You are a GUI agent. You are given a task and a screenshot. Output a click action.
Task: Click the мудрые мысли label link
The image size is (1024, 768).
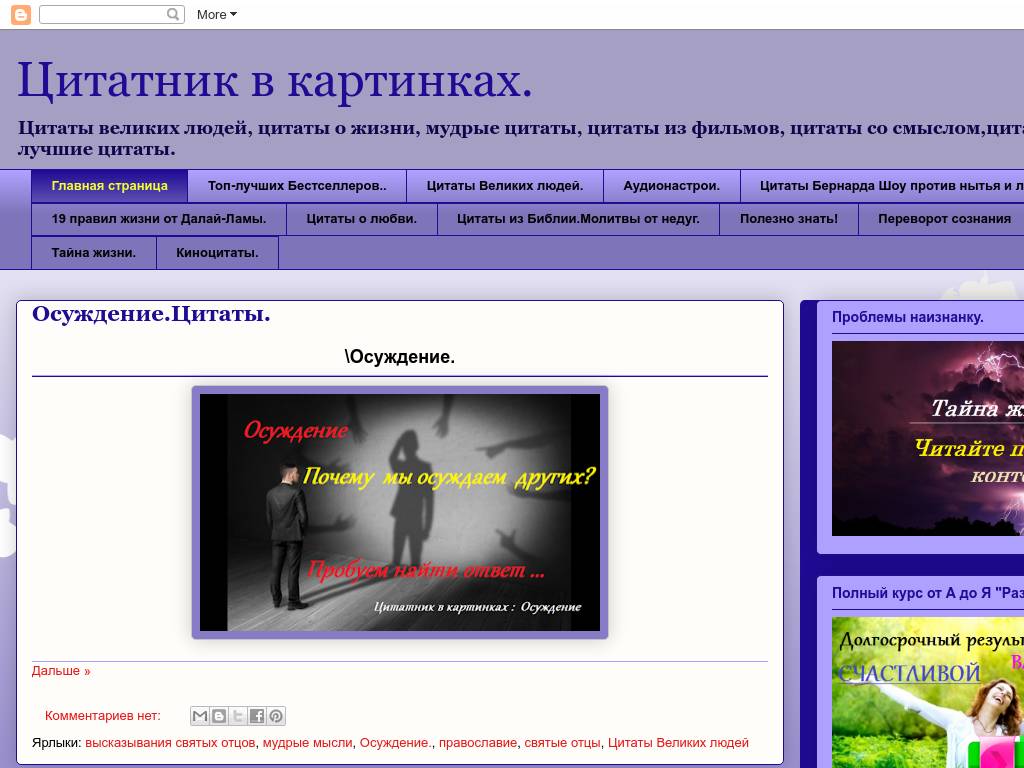coord(306,743)
